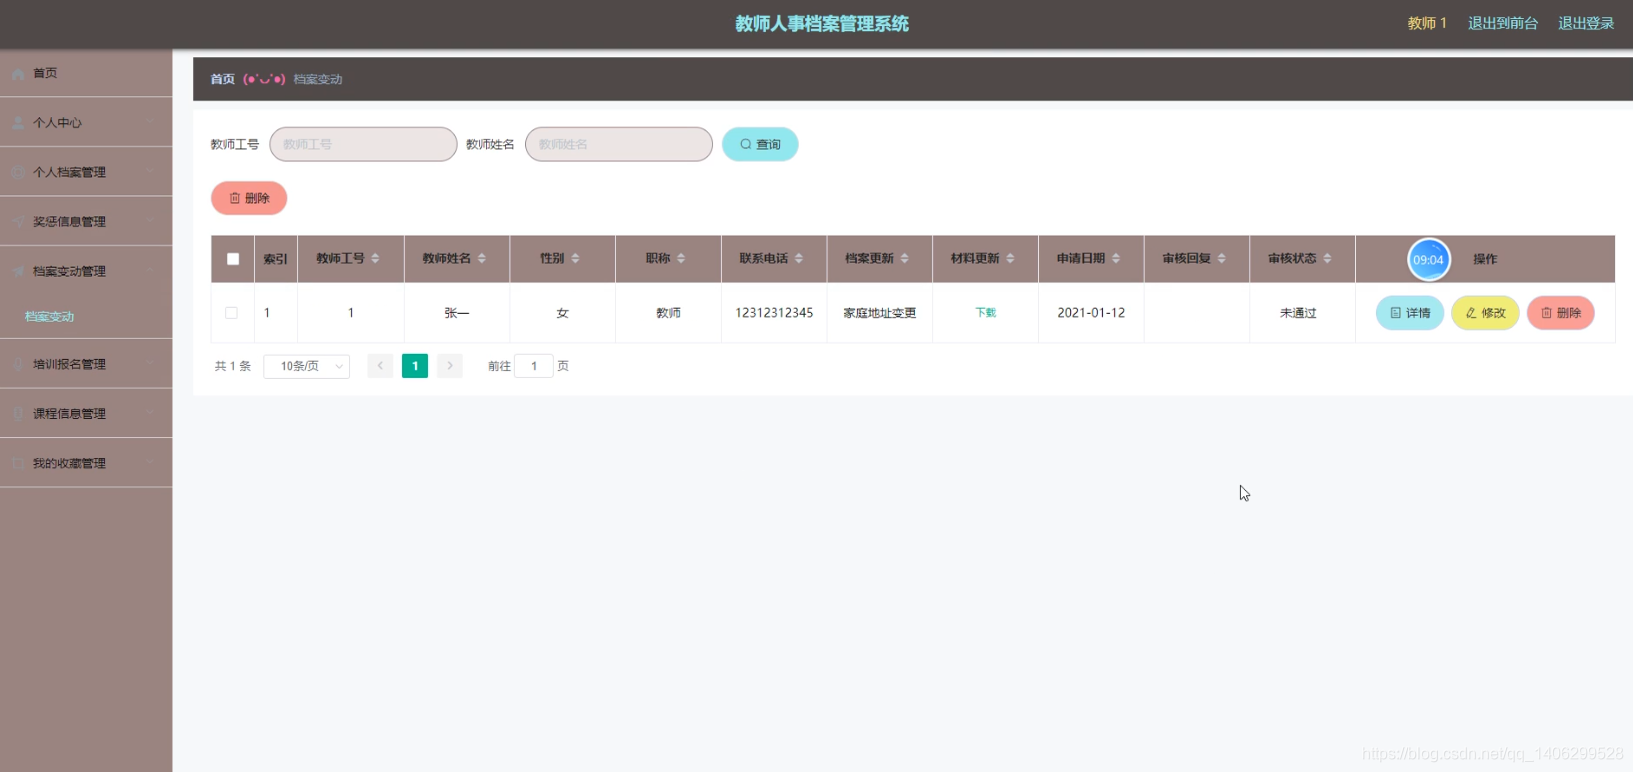Click 退出到前台 in the top bar

(x=1503, y=23)
